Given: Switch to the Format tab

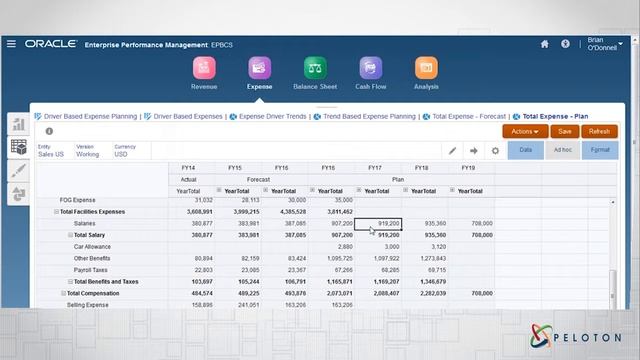Looking at the screenshot, I should [600, 150].
